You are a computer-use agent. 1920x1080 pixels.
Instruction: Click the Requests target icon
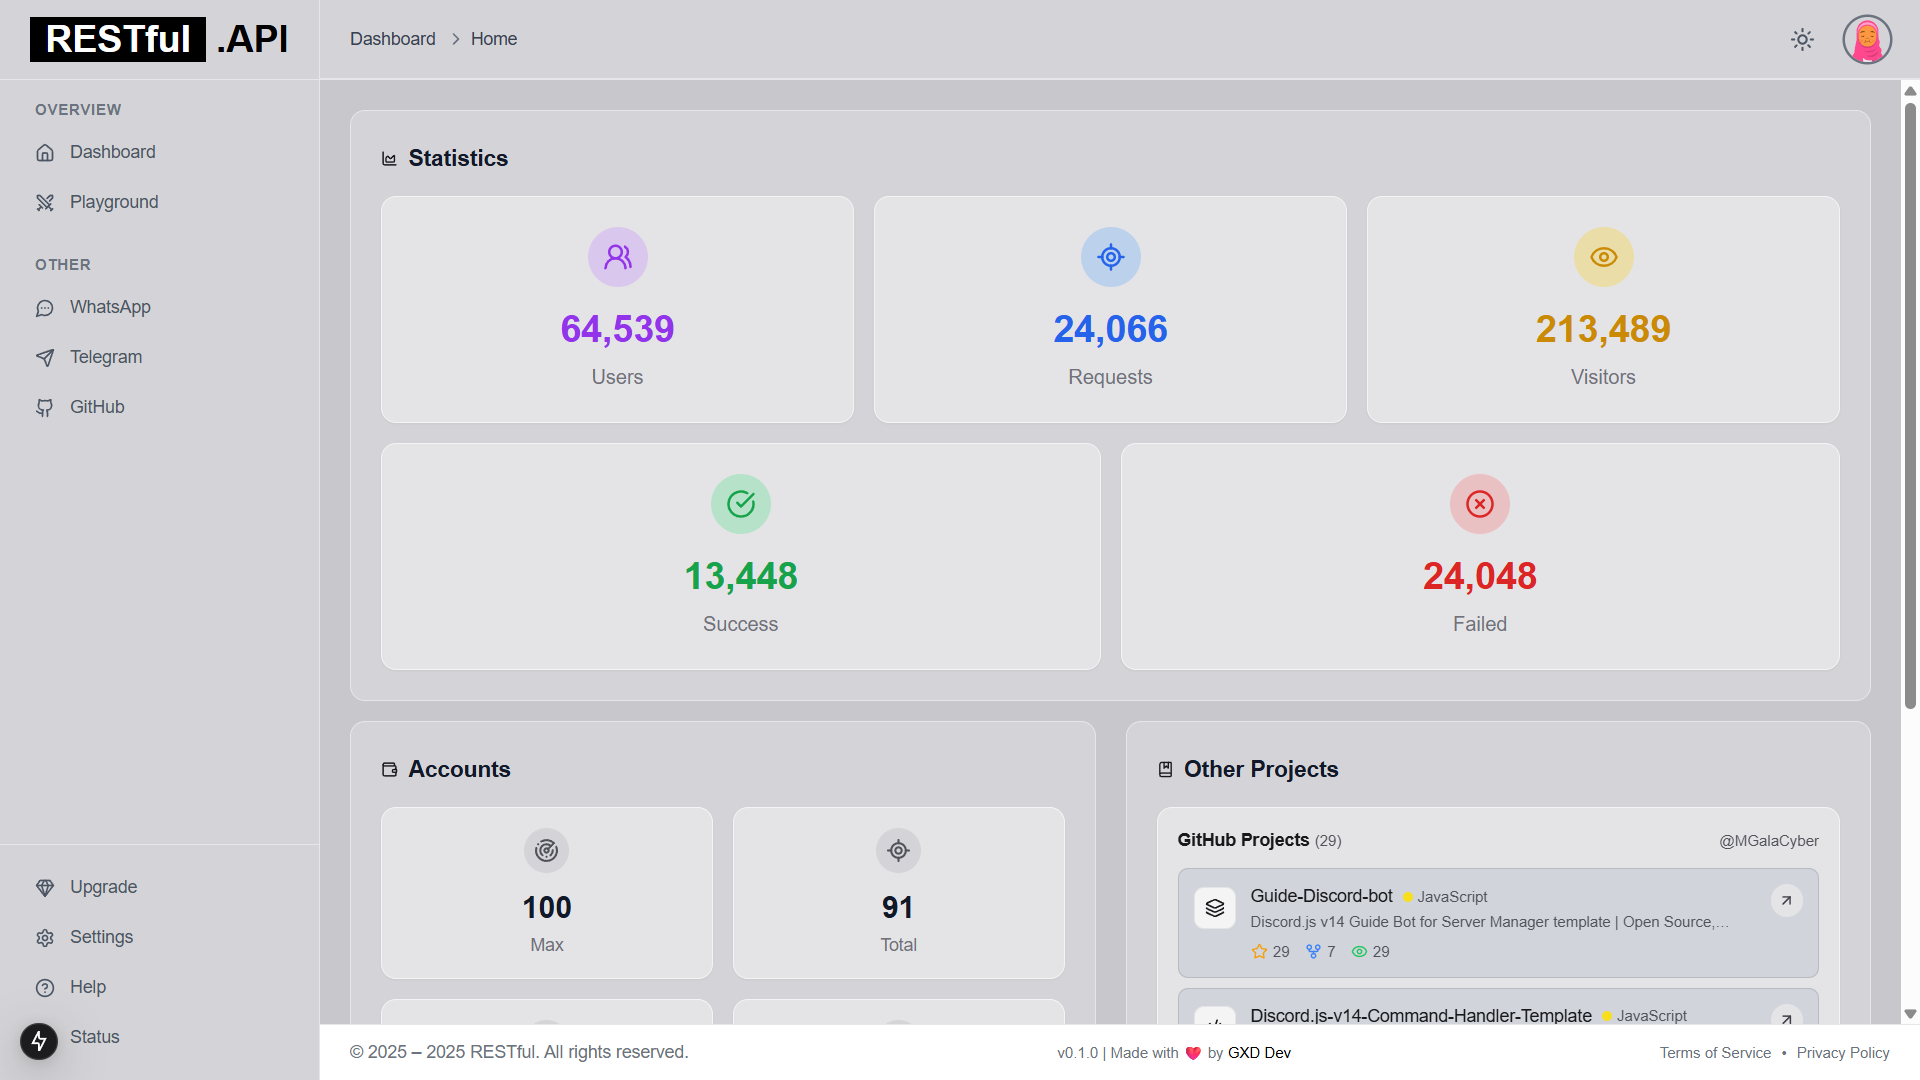[1110, 257]
